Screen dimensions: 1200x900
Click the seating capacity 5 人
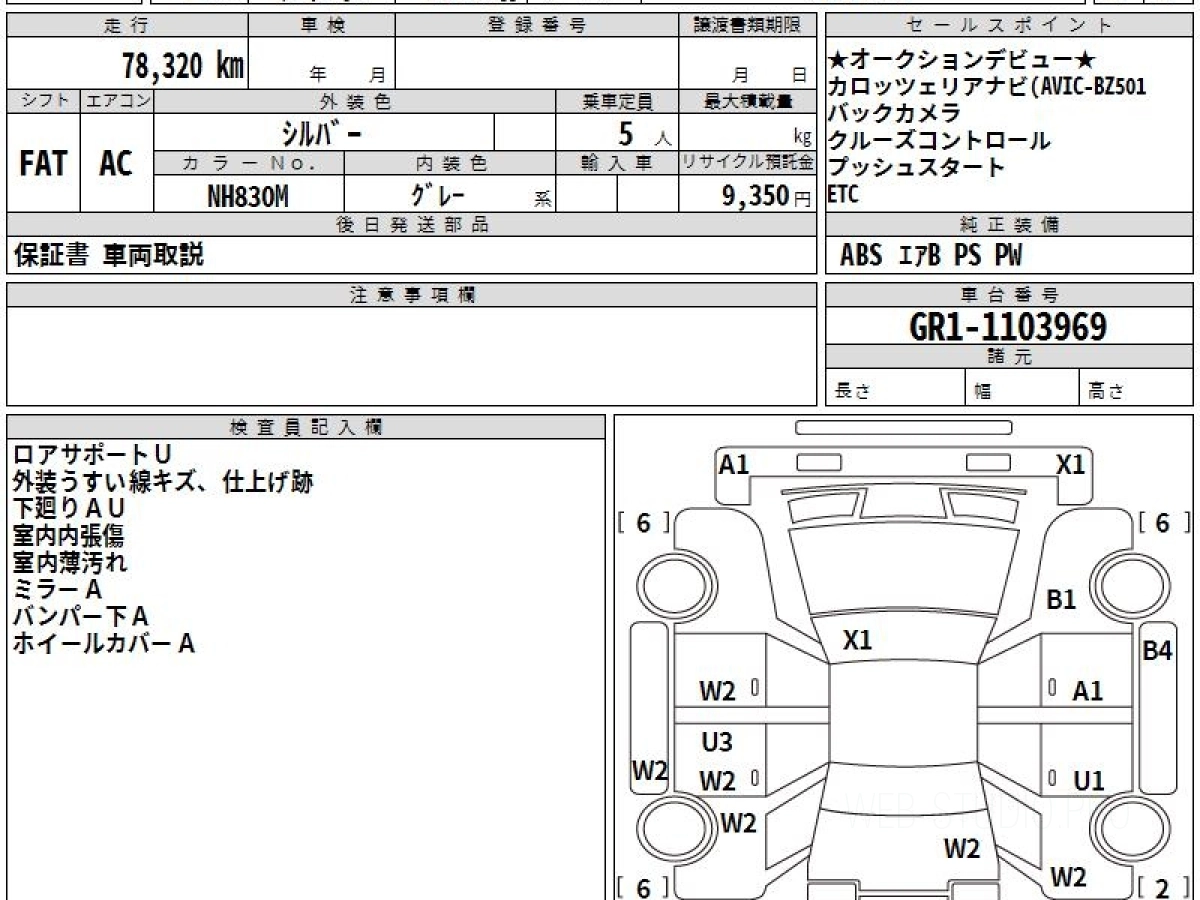click(x=645, y=133)
